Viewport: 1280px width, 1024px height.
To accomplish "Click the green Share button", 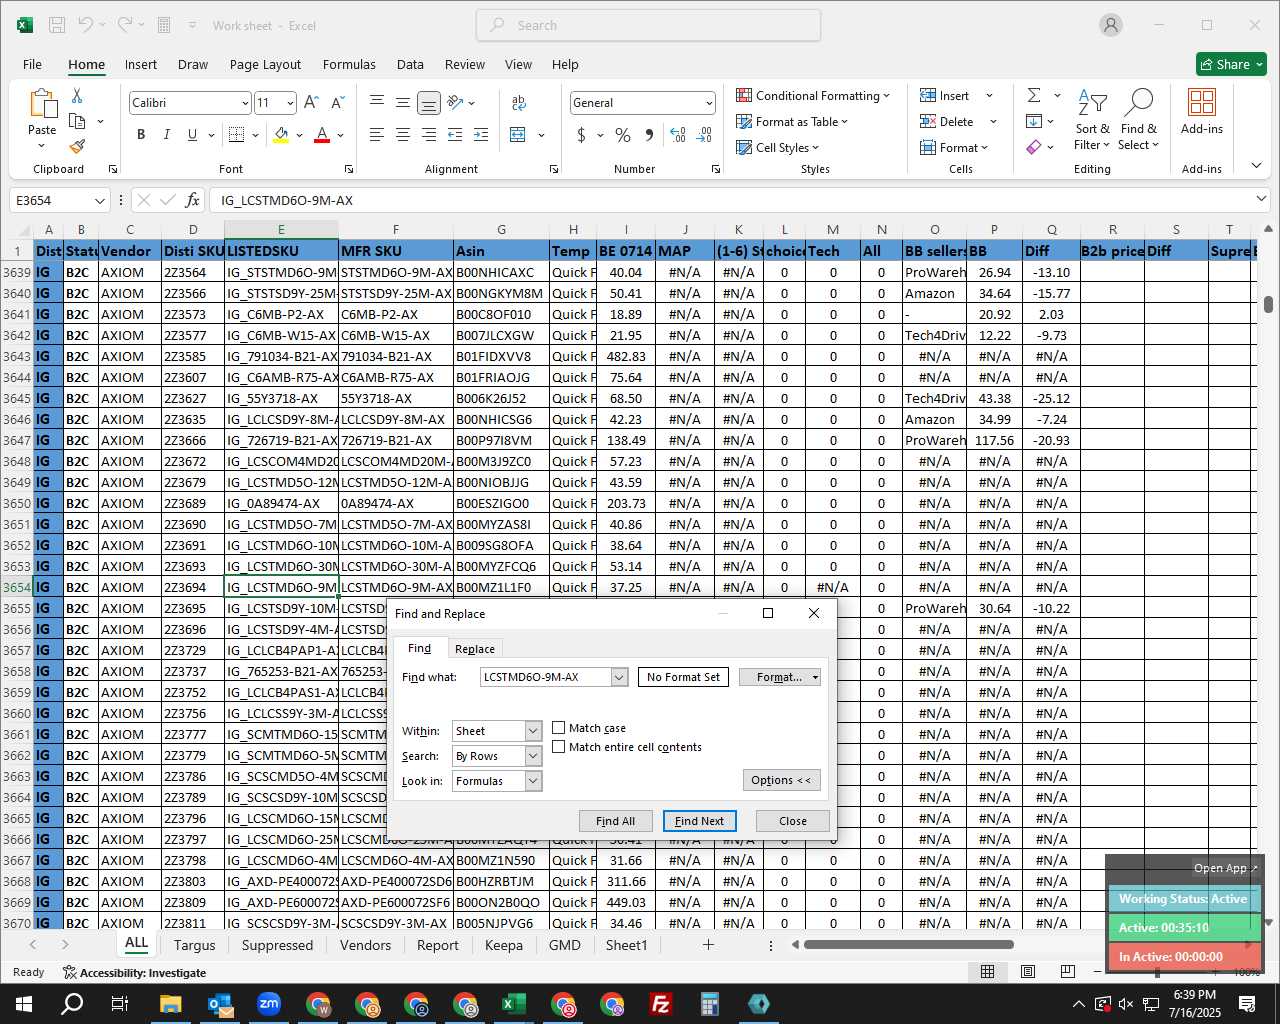I will 1232,64.
